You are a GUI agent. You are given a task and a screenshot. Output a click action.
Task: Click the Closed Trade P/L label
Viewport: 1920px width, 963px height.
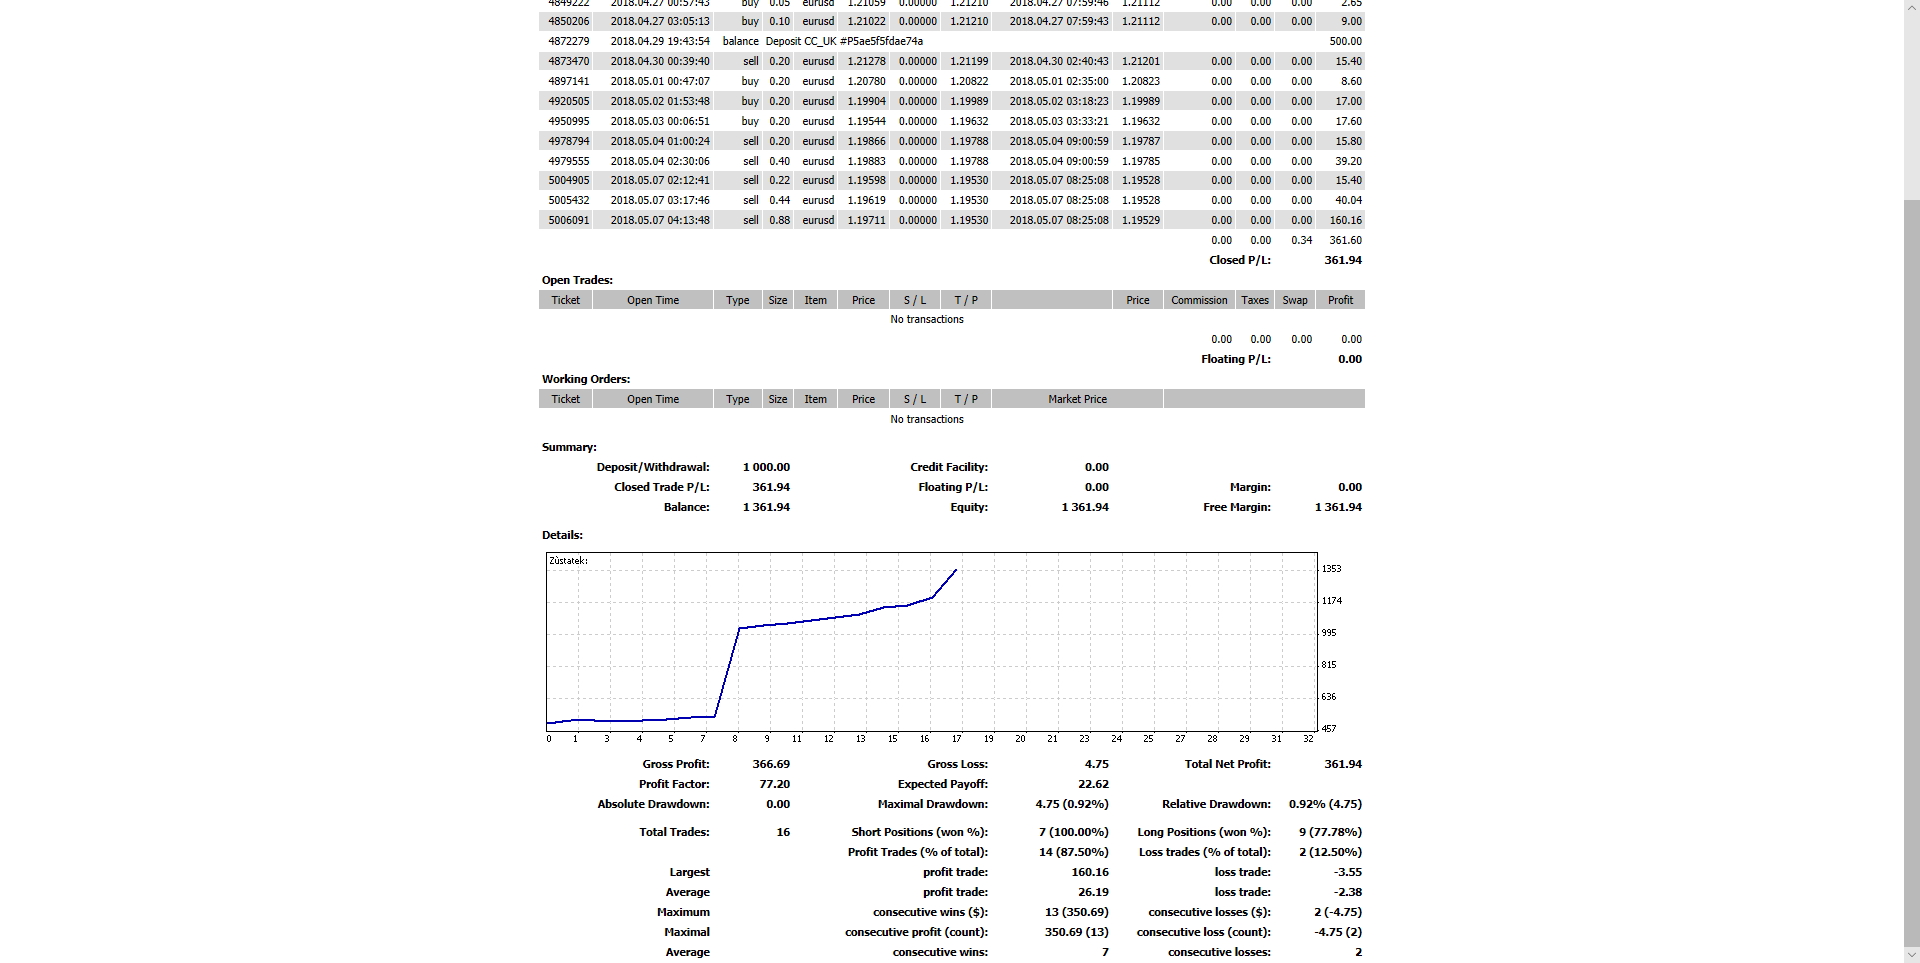pyautogui.click(x=662, y=487)
